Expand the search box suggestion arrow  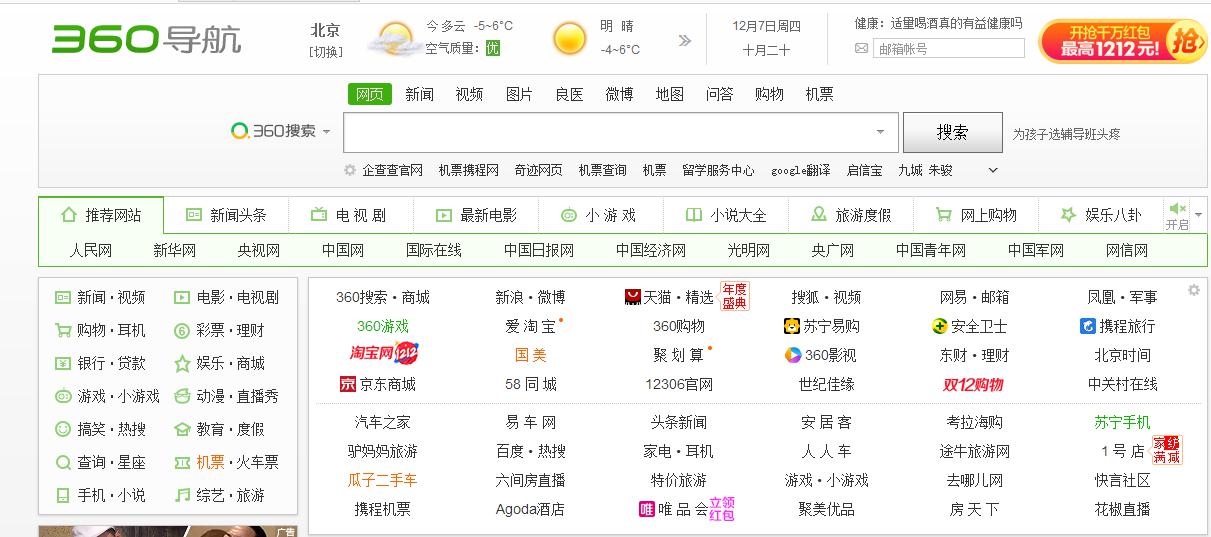point(880,132)
